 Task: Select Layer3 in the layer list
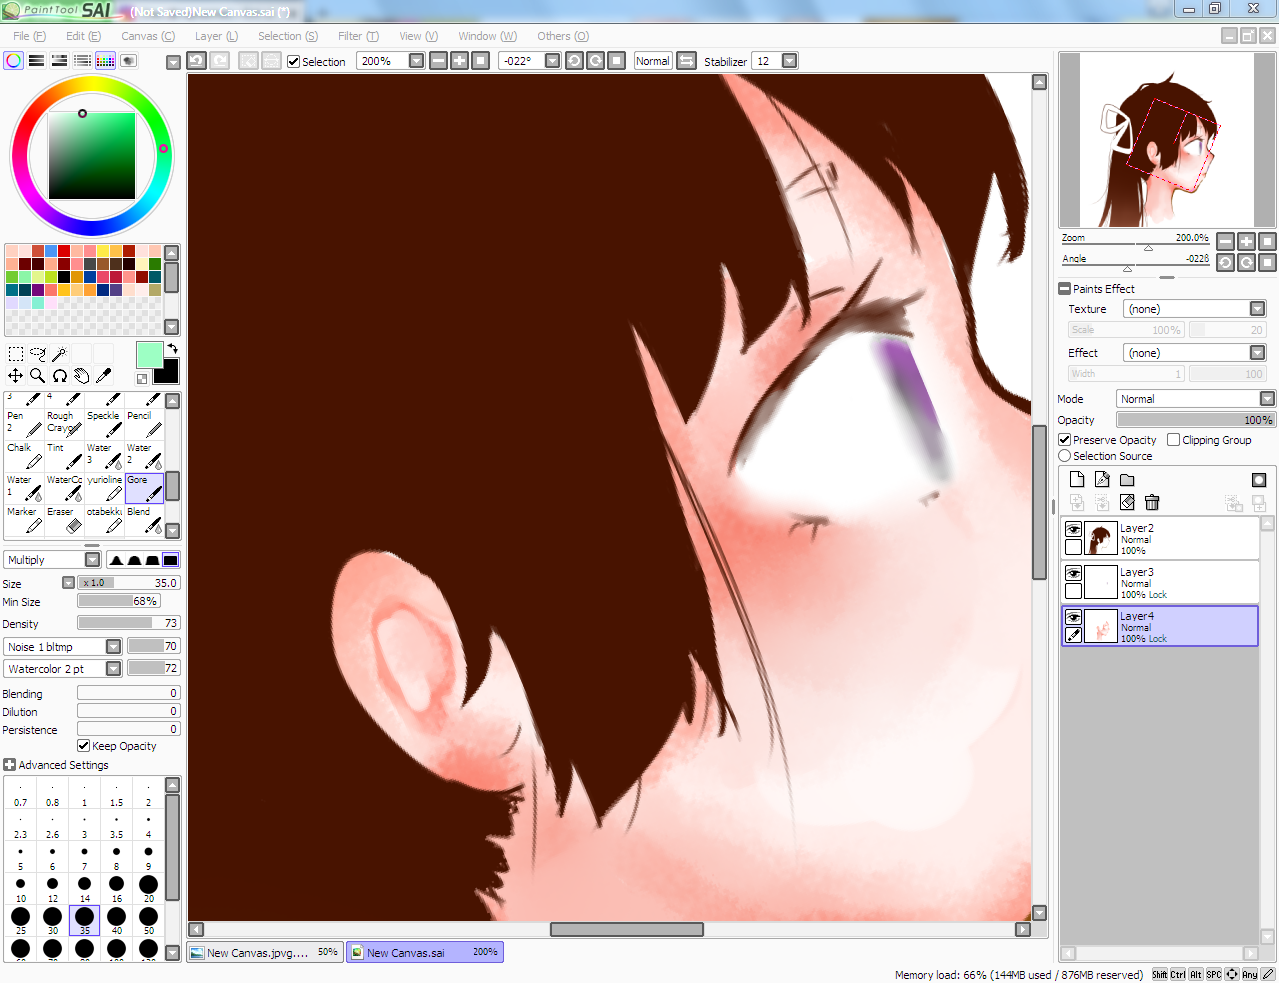1170,582
